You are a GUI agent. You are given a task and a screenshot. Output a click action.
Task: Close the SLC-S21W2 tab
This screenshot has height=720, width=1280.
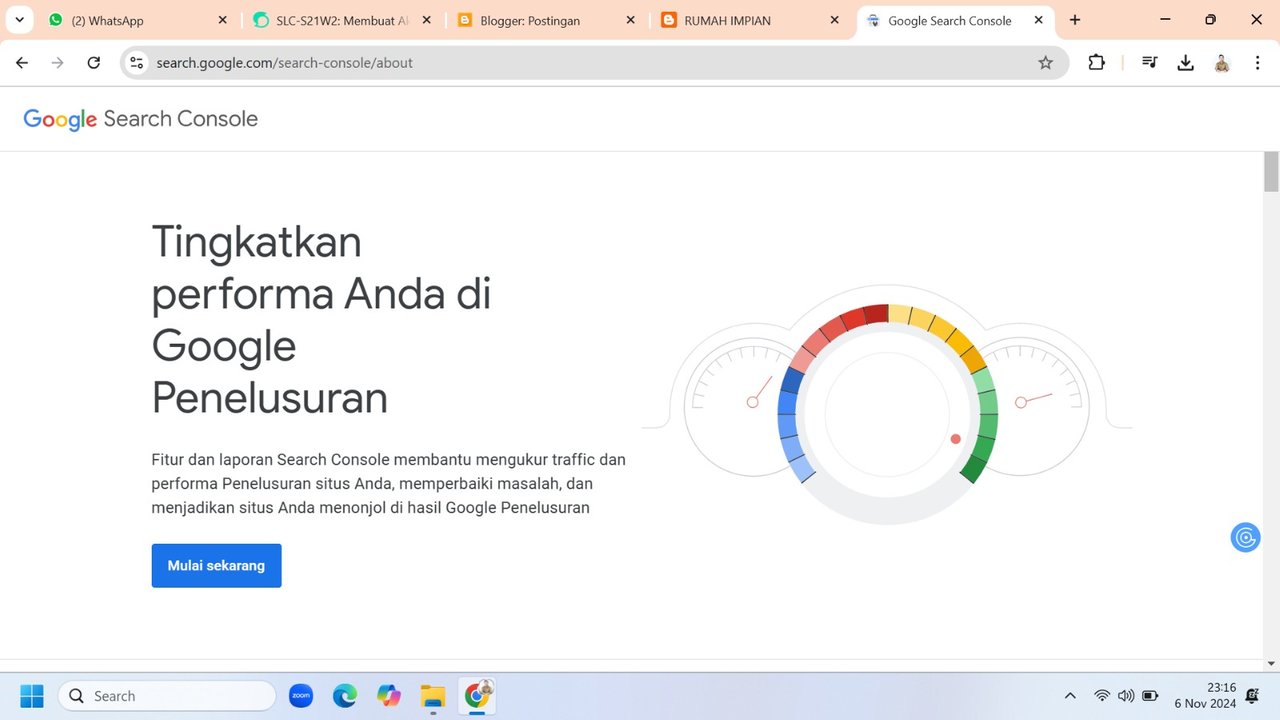[427, 20]
